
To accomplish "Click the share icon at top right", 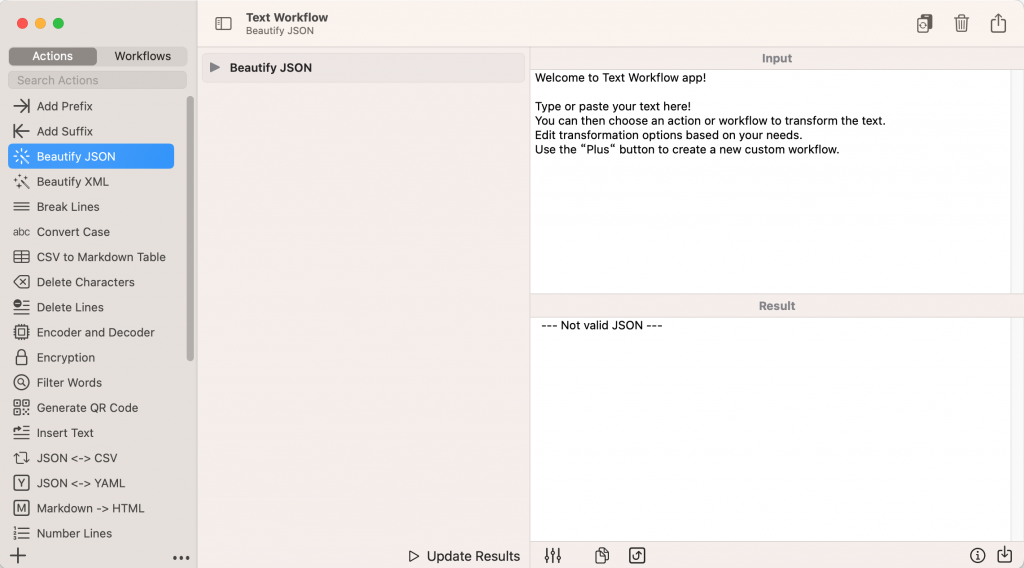I will pos(998,23).
